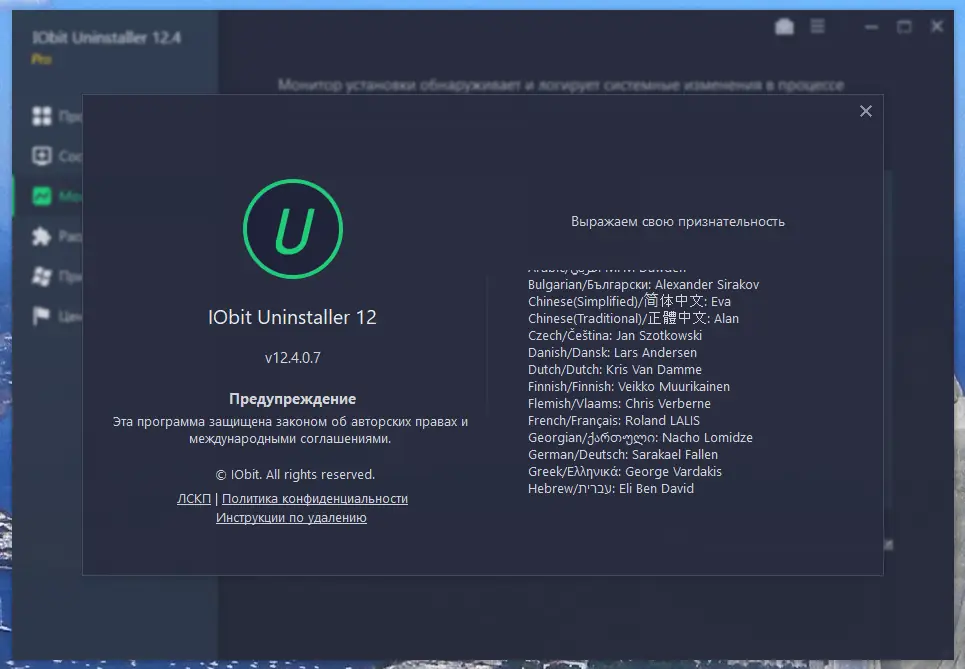The height and width of the screenshot is (669, 965).
Task: Open the Политика конфиденциальности link
Action: (x=314, y=499)
